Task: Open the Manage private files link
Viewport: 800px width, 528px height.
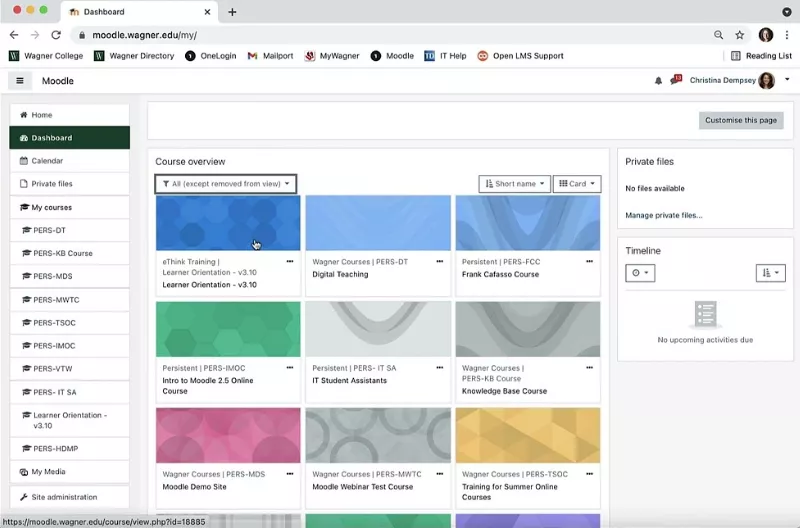Action: coord(663,215)
